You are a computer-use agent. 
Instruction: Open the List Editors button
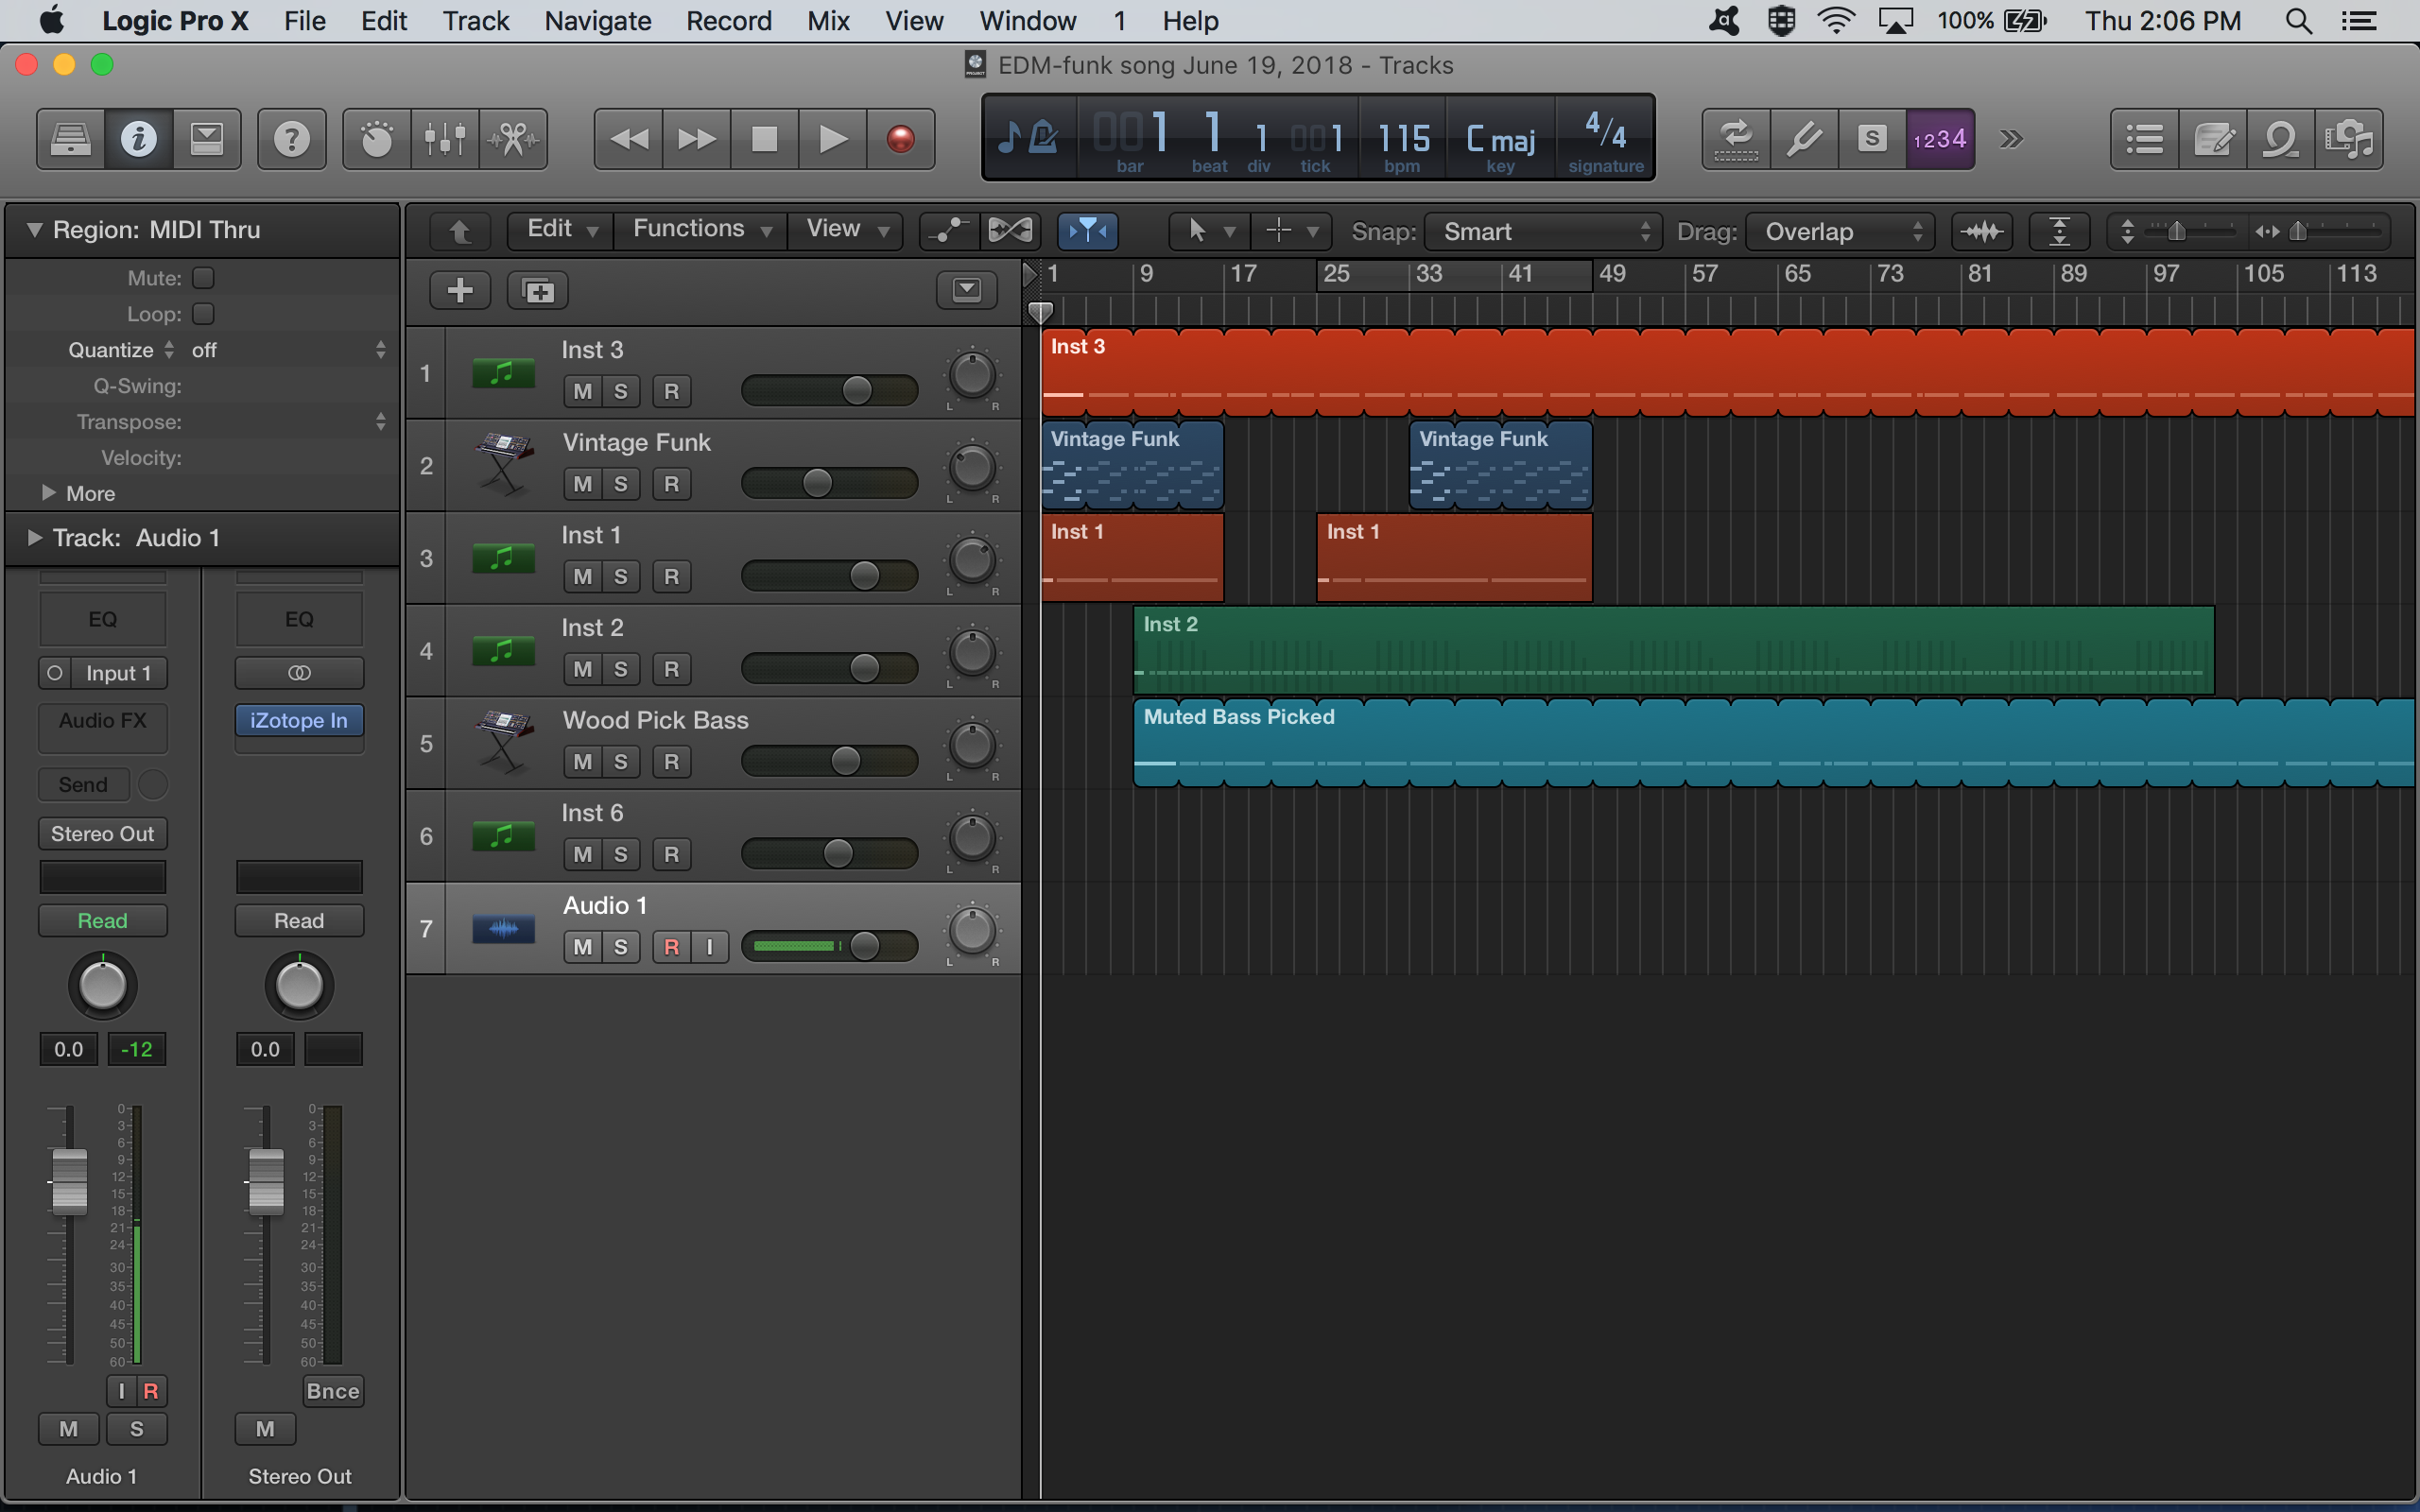(2145, 139)
